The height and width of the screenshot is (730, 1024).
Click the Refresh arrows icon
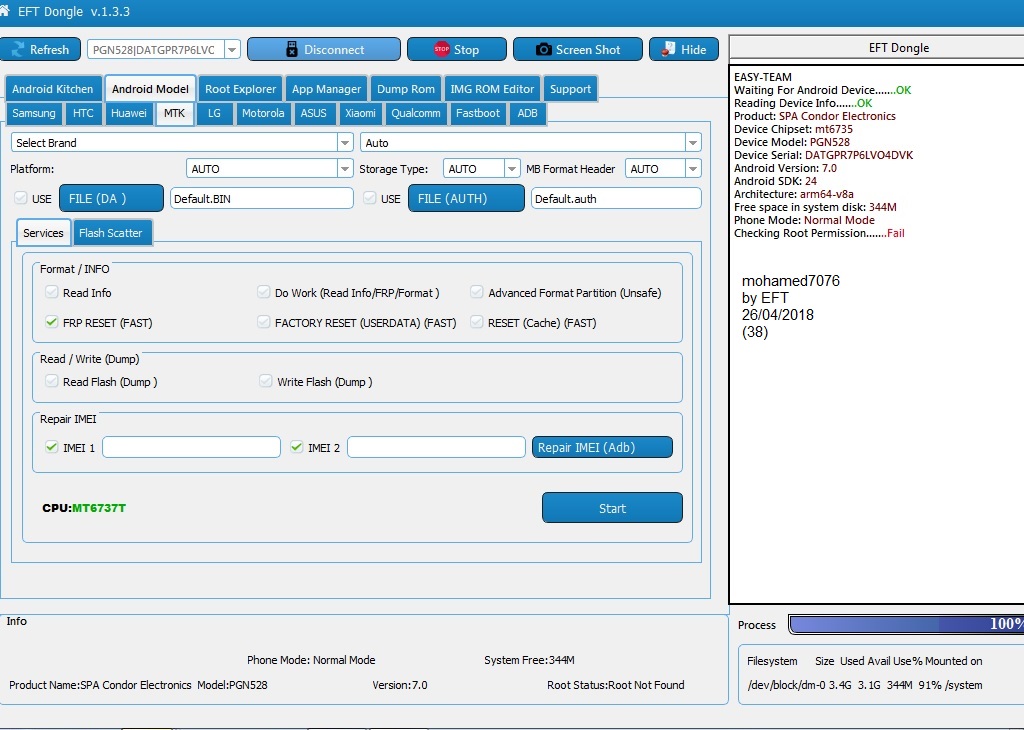click(x=18, y=50)
